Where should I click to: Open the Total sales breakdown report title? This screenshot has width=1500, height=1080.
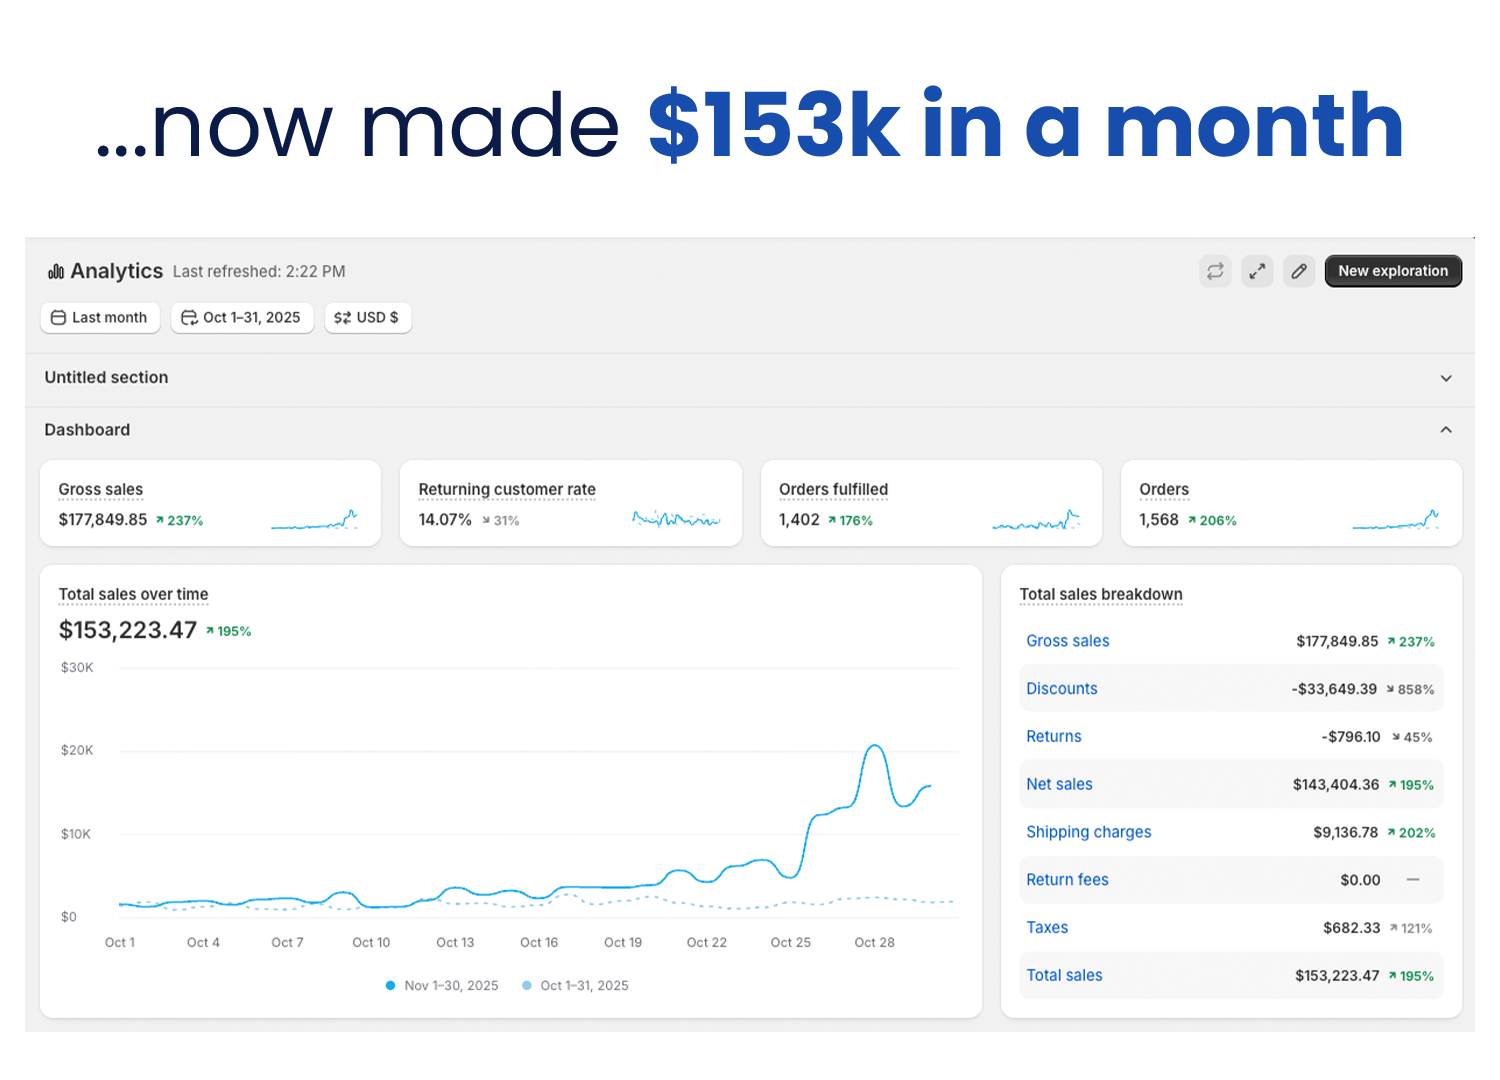point(1101,595)
